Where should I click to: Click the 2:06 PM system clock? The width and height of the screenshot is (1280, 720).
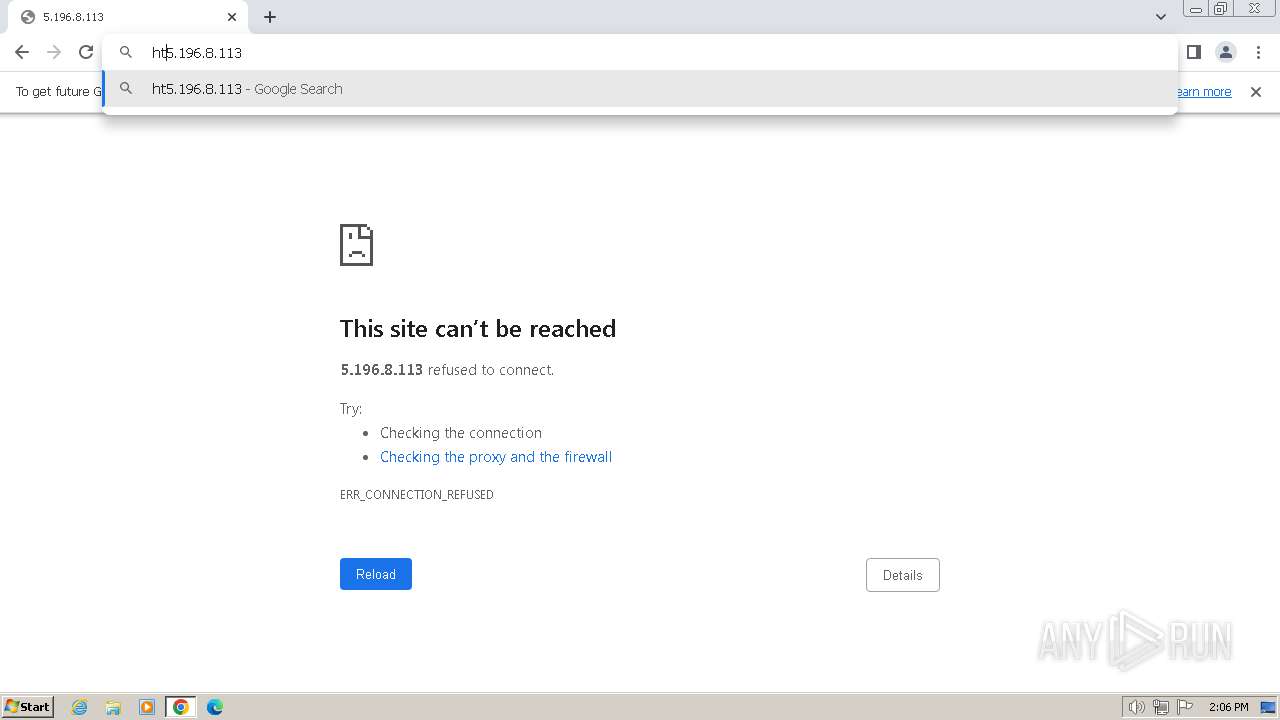point(1228,707)
